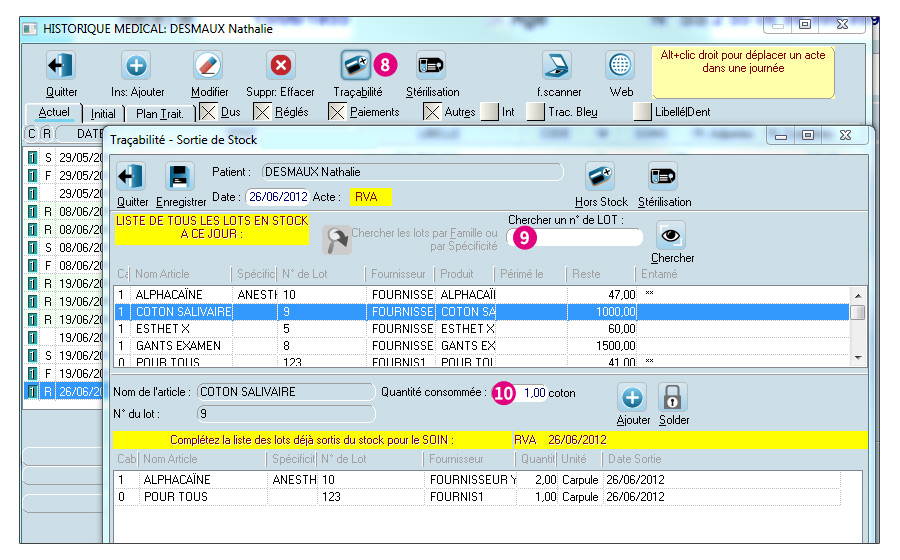Click the Reste value 1500,00 for GANTS EXAMEN

[615, 345]
